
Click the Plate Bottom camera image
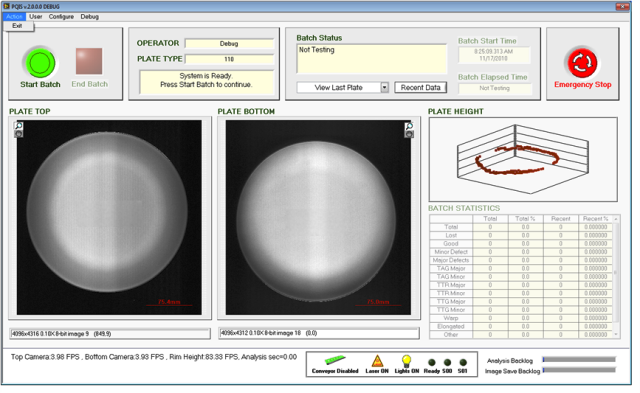(318, 217)
